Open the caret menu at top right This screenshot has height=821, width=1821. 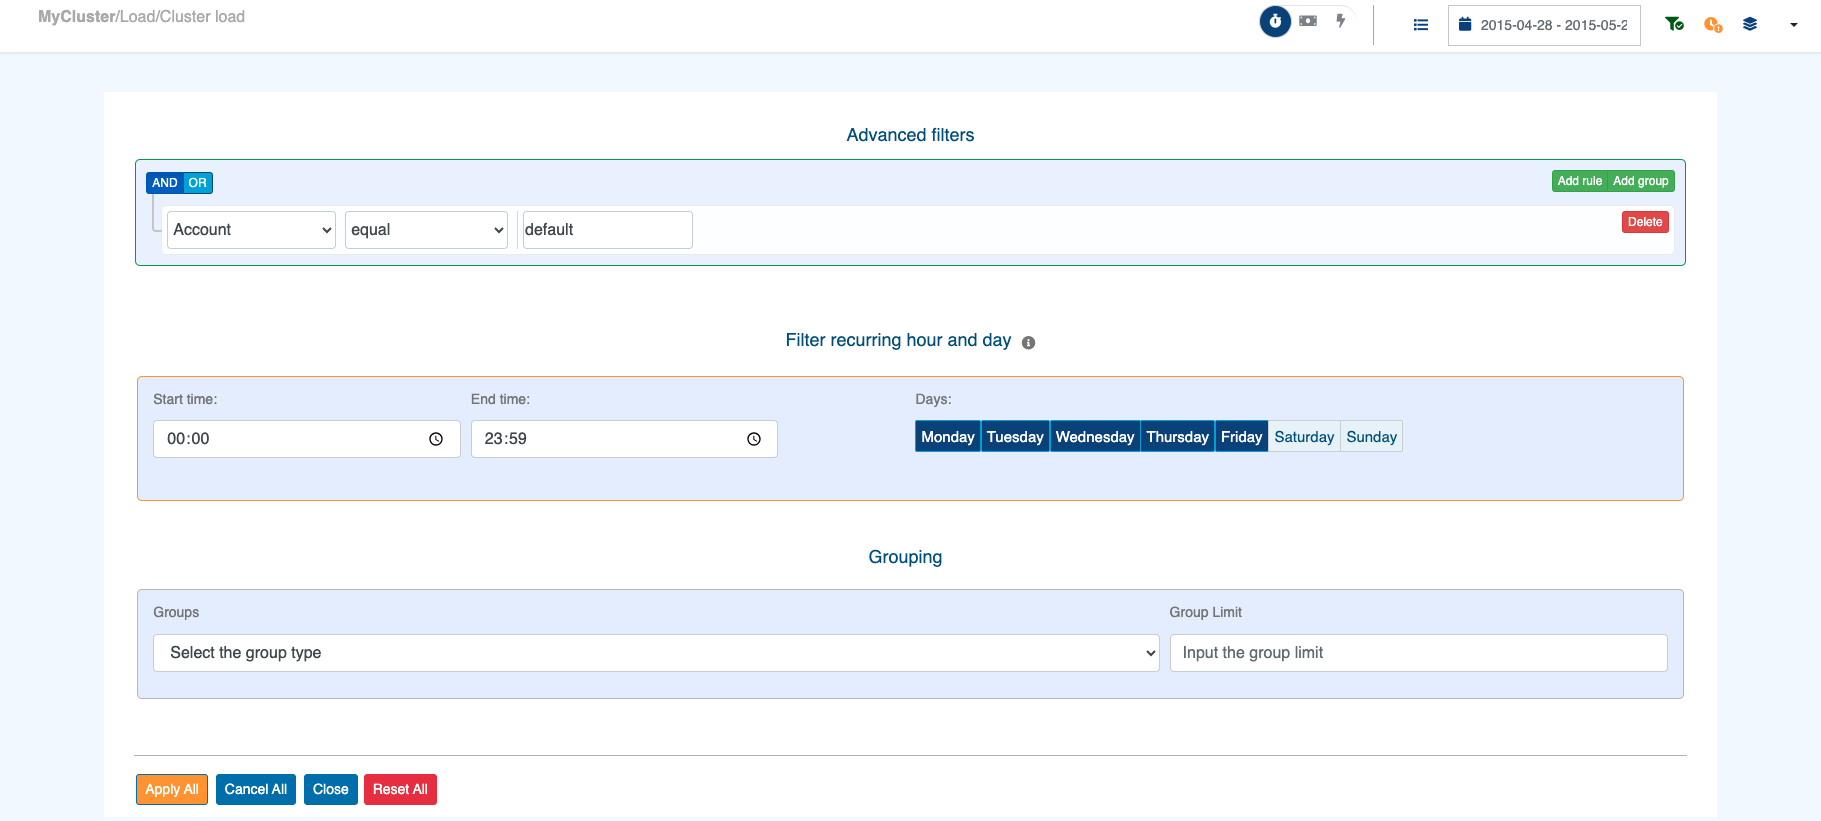click(1794, 25)
